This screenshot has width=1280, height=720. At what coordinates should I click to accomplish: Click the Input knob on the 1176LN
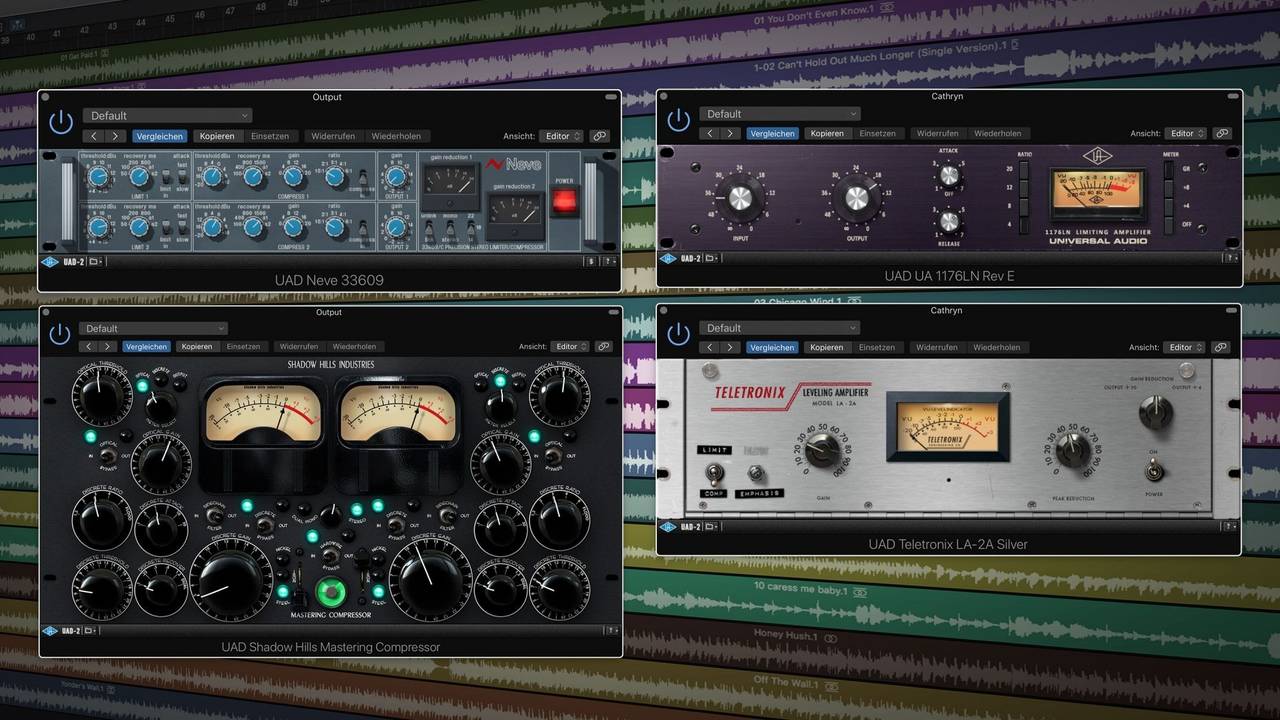[x=740, y=197]
